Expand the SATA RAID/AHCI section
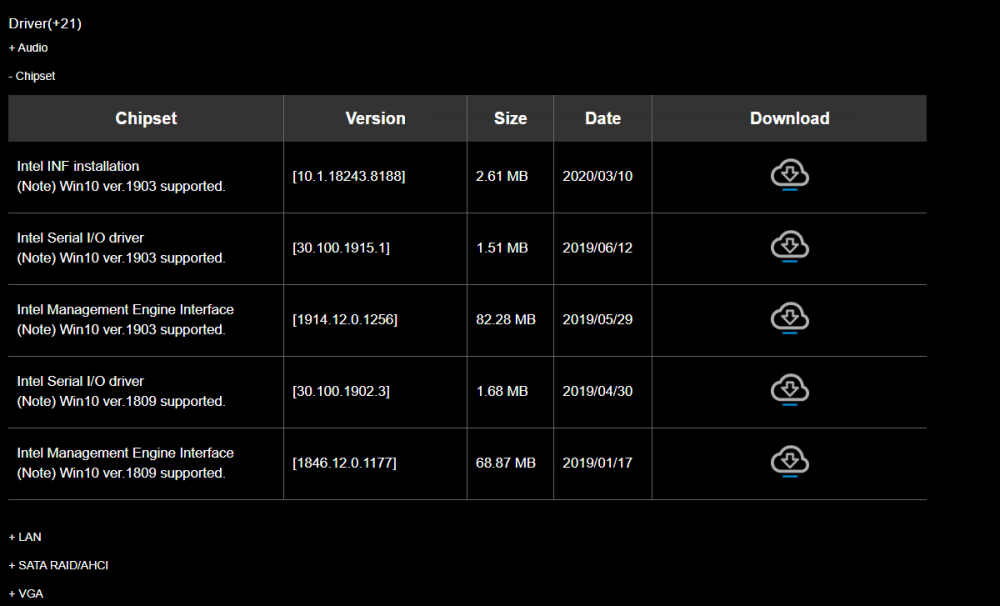The image size is (1000, 606). (x=58, y=565)
